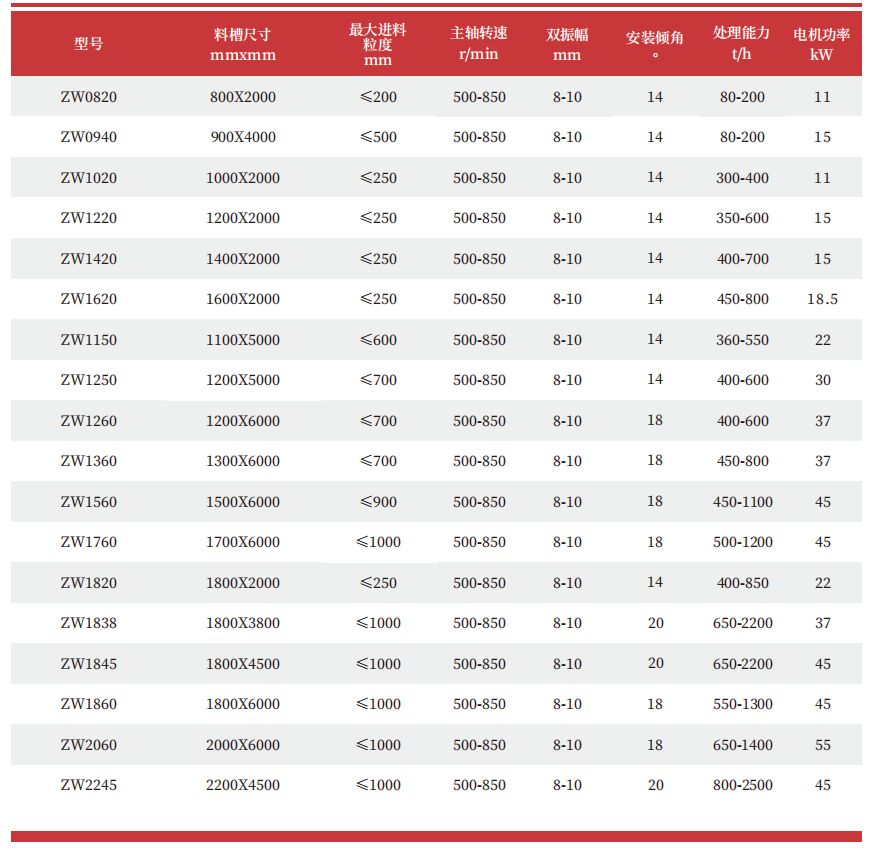
Task: Click the 最大进料粒度 header cell
Action: (x=378, y=44)
